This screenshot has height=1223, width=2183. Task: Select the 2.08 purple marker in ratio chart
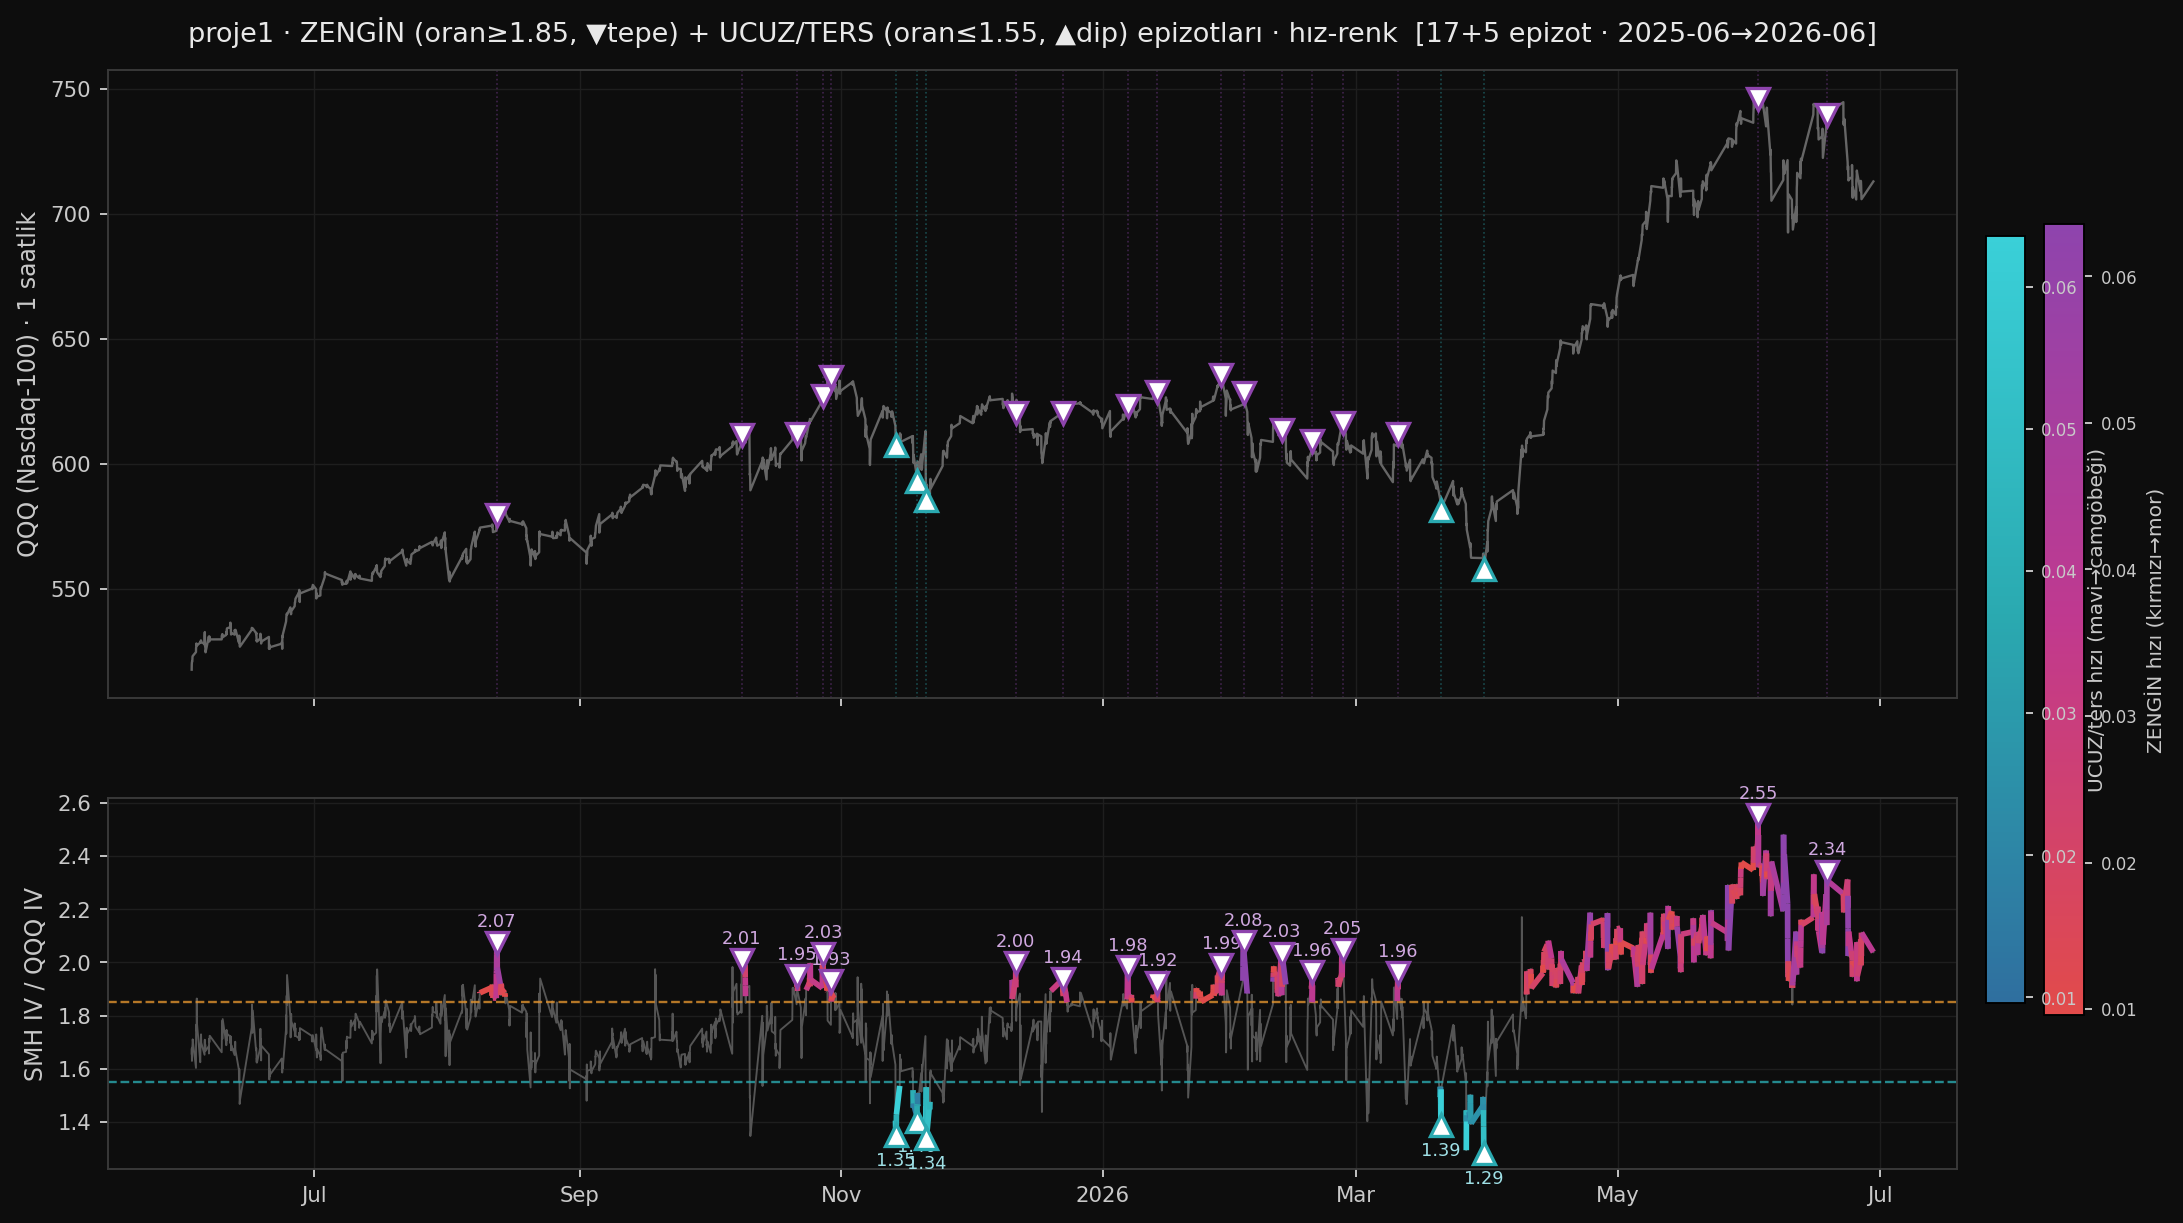pos(1243,941)
